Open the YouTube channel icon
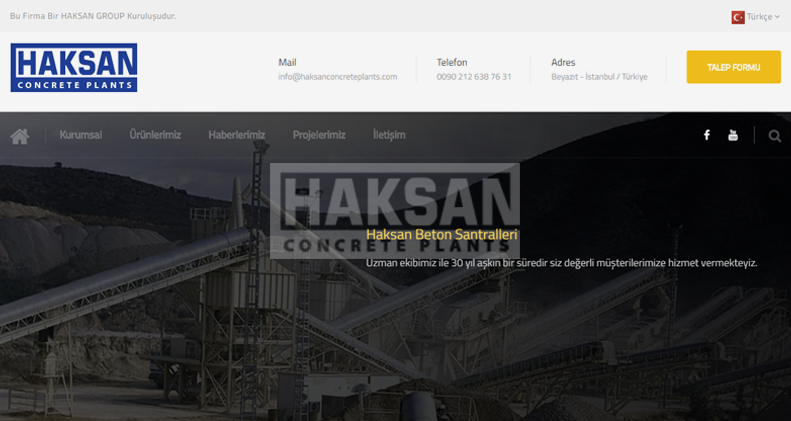The image size is (791, 421). click(x=733, y=135)
